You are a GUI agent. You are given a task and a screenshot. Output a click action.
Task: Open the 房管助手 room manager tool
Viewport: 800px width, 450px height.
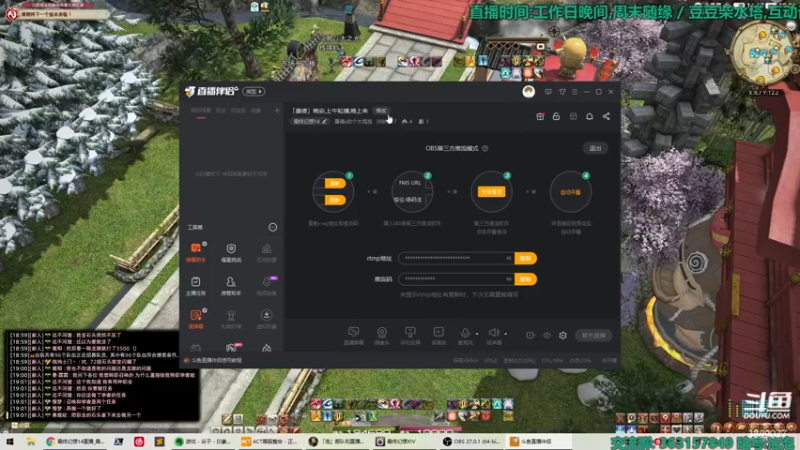(231, 286)
